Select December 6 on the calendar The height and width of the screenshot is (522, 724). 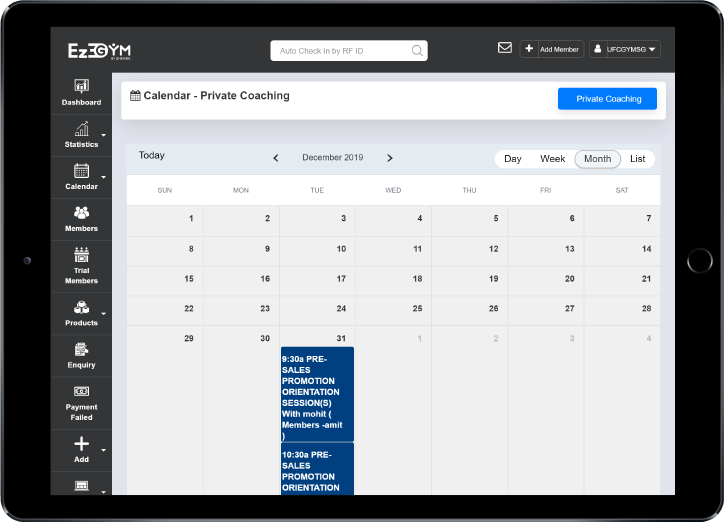click(x=572, y=218)
